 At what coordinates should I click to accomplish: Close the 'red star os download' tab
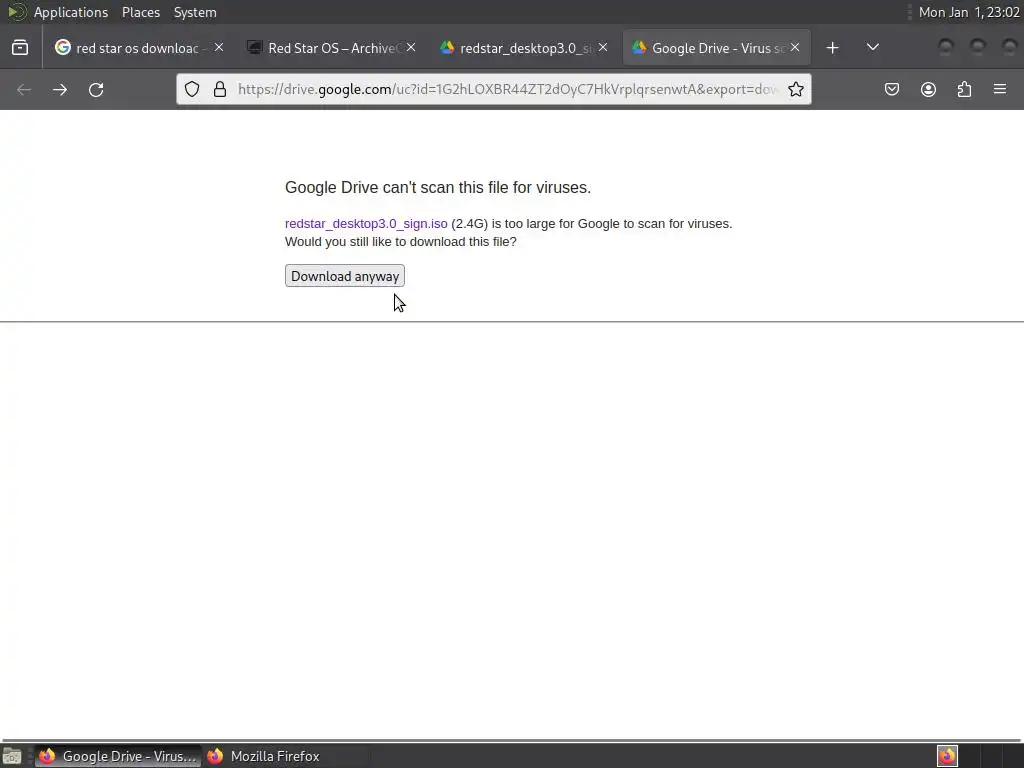pos(219,47)
